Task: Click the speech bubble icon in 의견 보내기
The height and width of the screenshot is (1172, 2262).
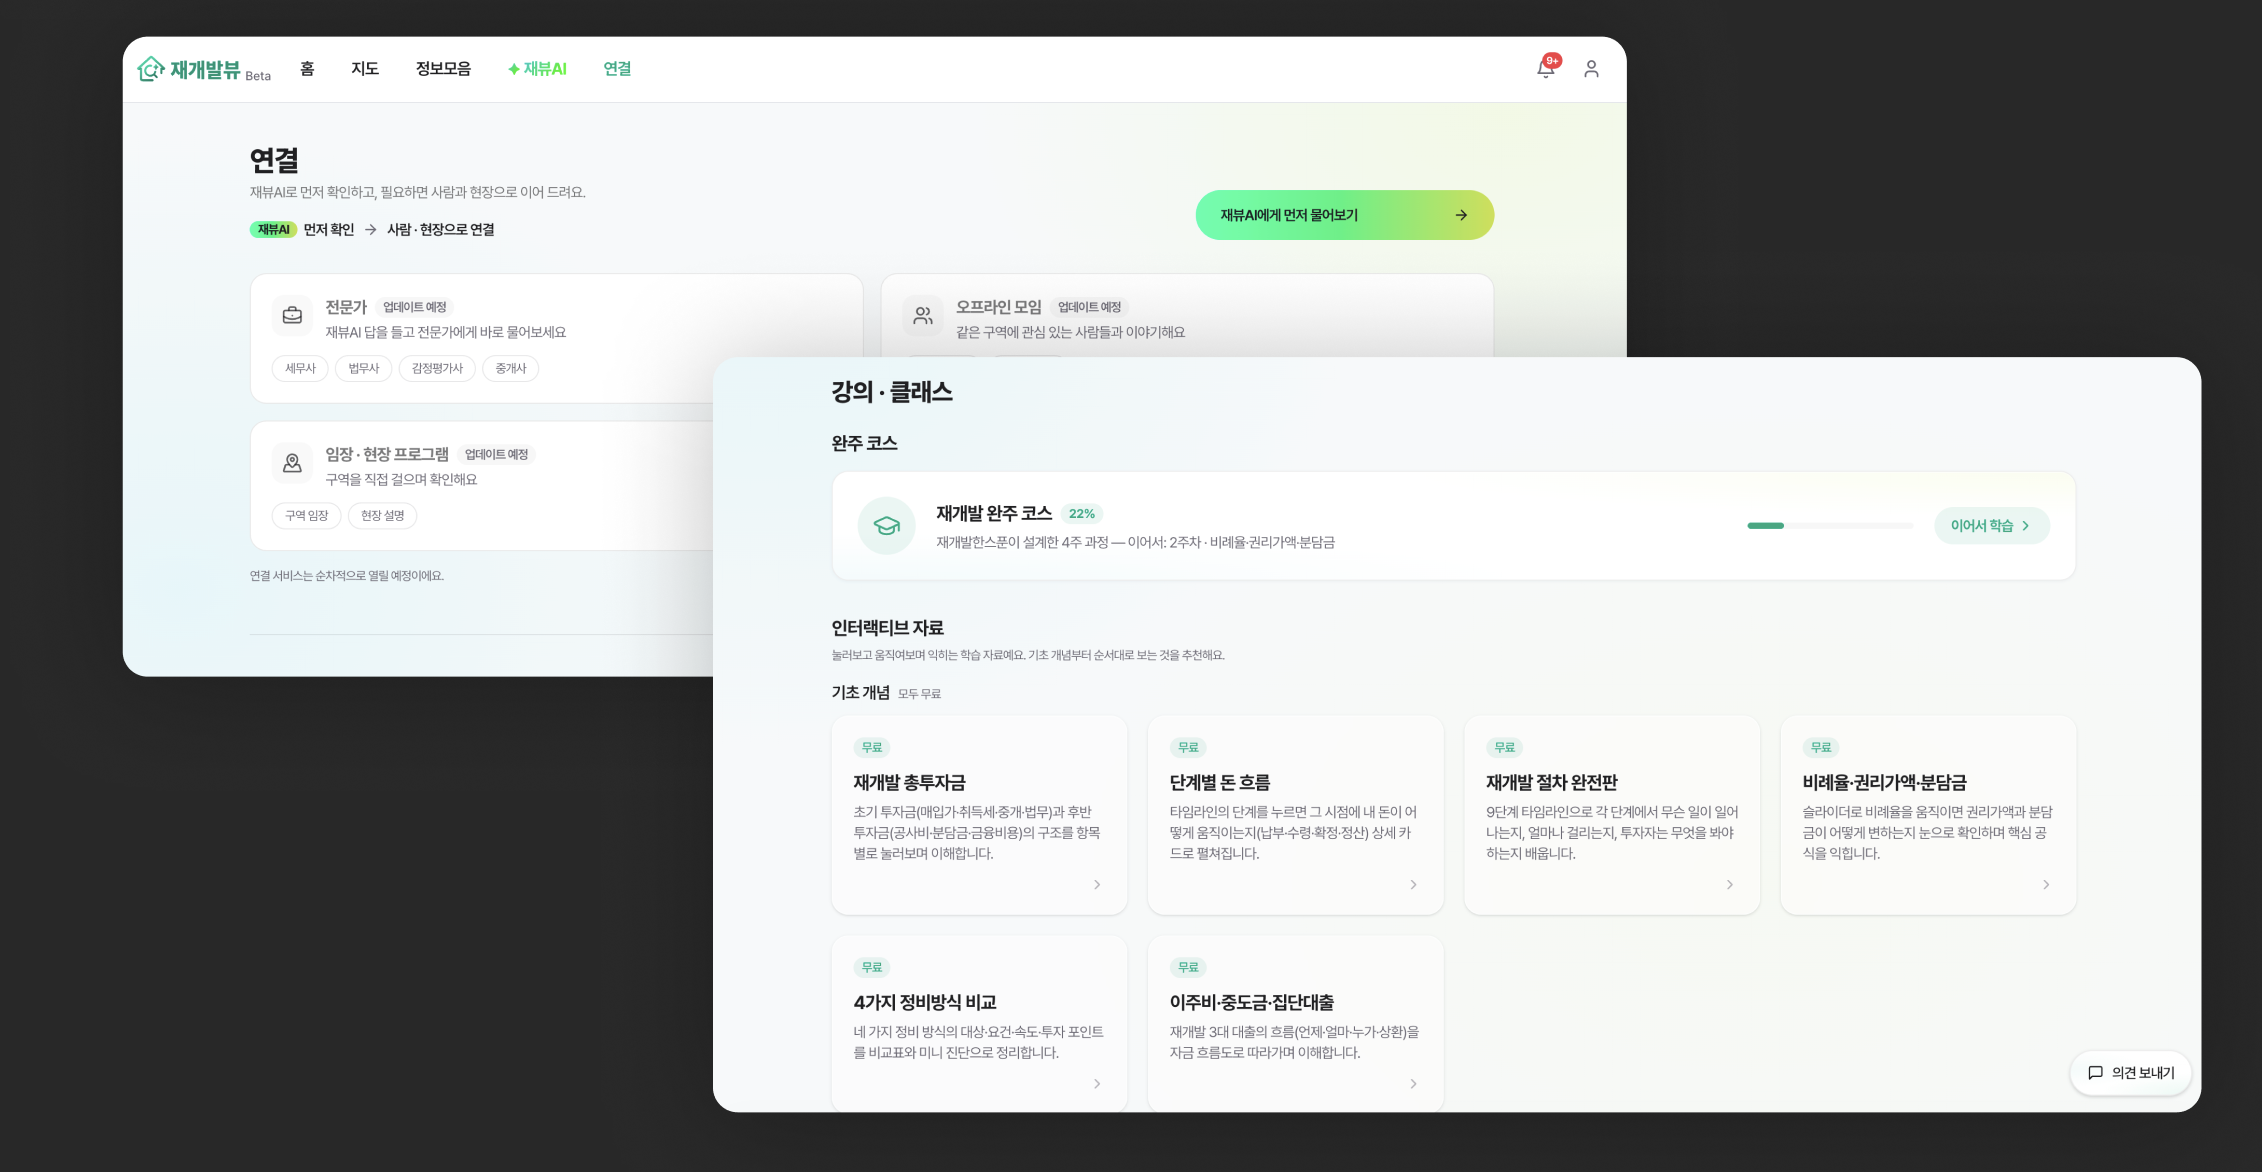Action: tap(2095, 1073)
